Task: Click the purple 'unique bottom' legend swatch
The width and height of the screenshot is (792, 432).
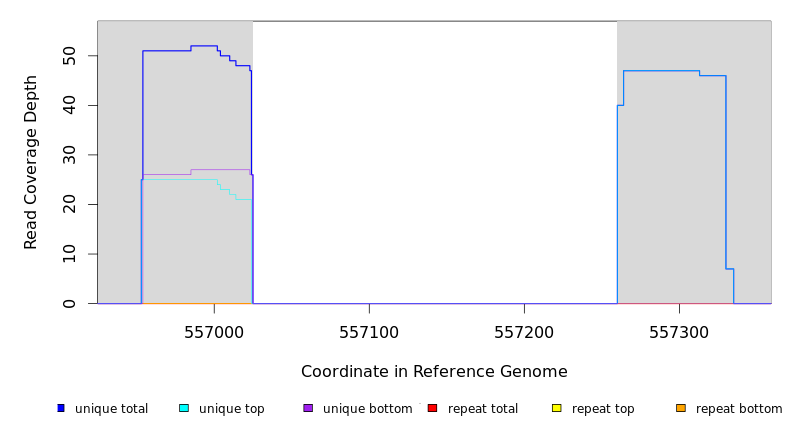Action: pos(308,408)
